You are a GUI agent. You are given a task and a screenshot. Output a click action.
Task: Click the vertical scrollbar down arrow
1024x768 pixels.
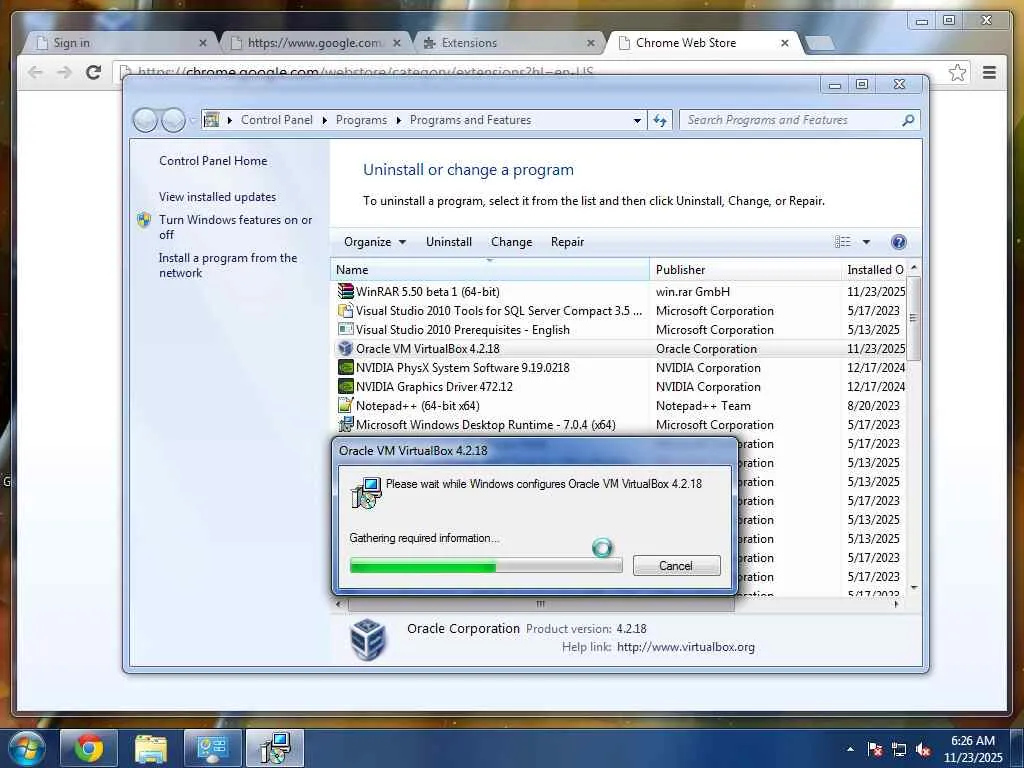click(914, 588)
